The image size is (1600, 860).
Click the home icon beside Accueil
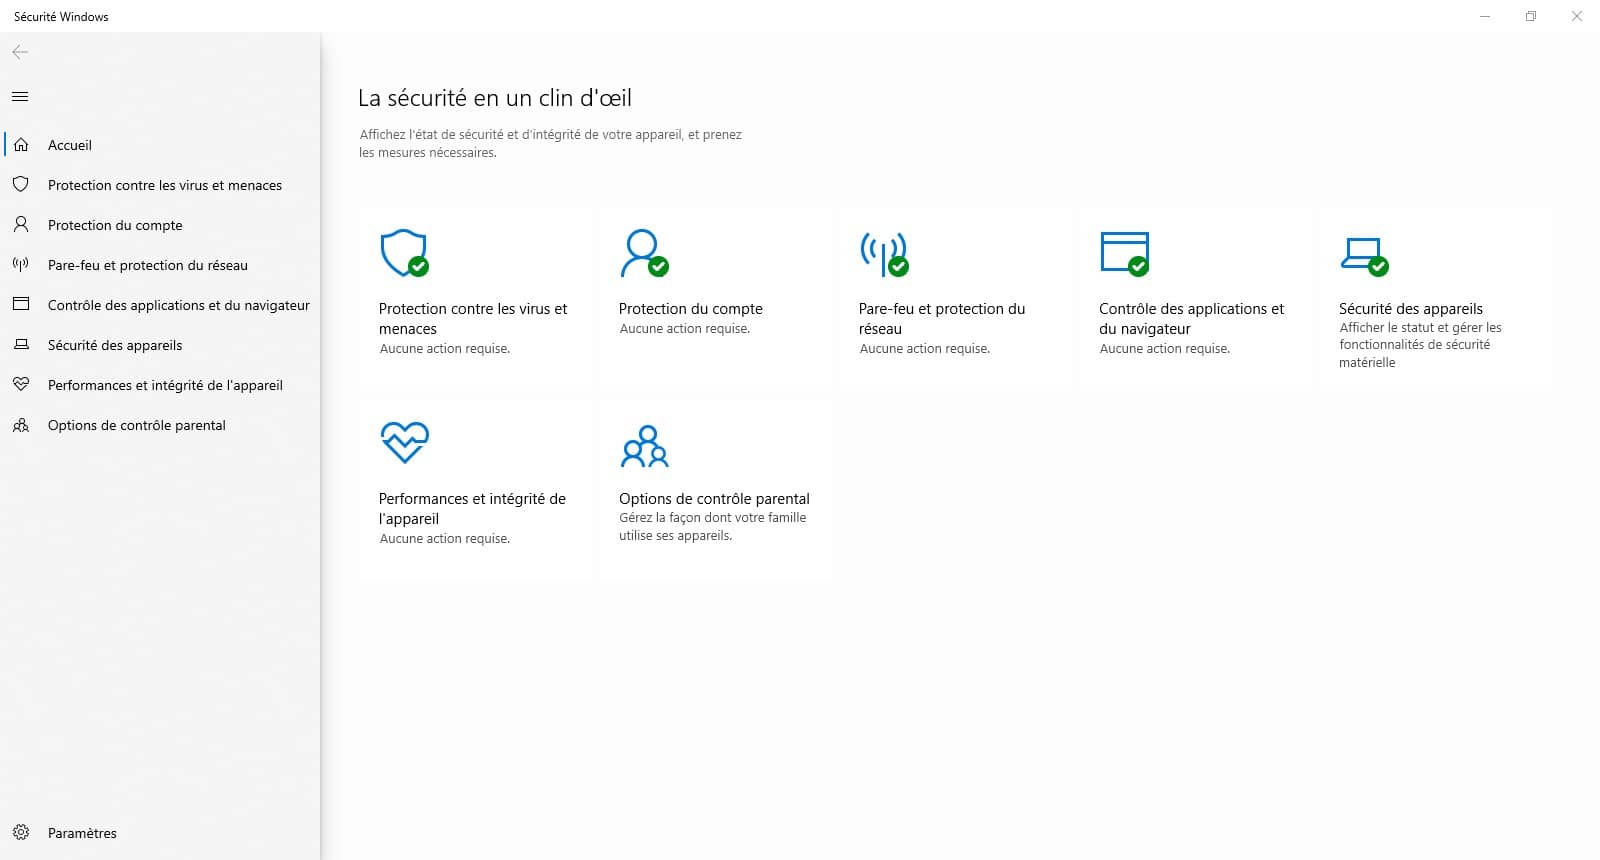click(21, 145)
